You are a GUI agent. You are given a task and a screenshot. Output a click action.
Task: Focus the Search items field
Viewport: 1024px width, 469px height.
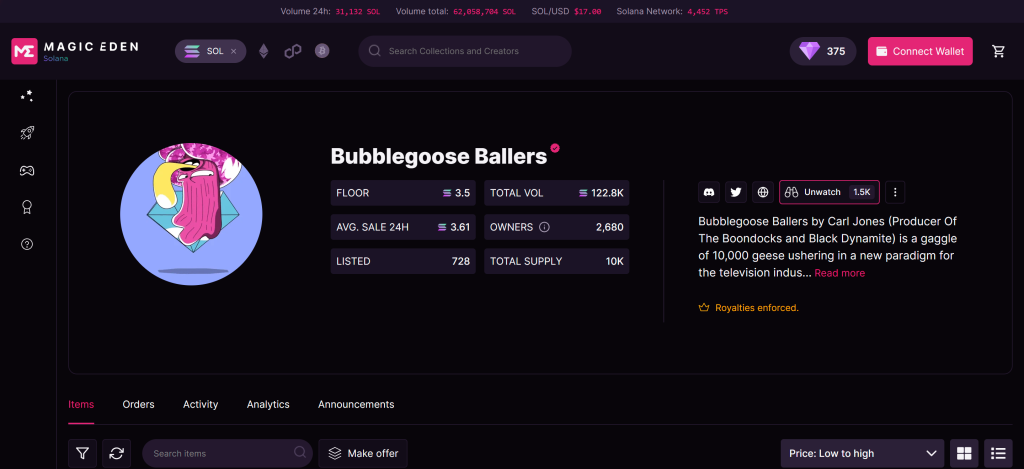pos(227,453)
